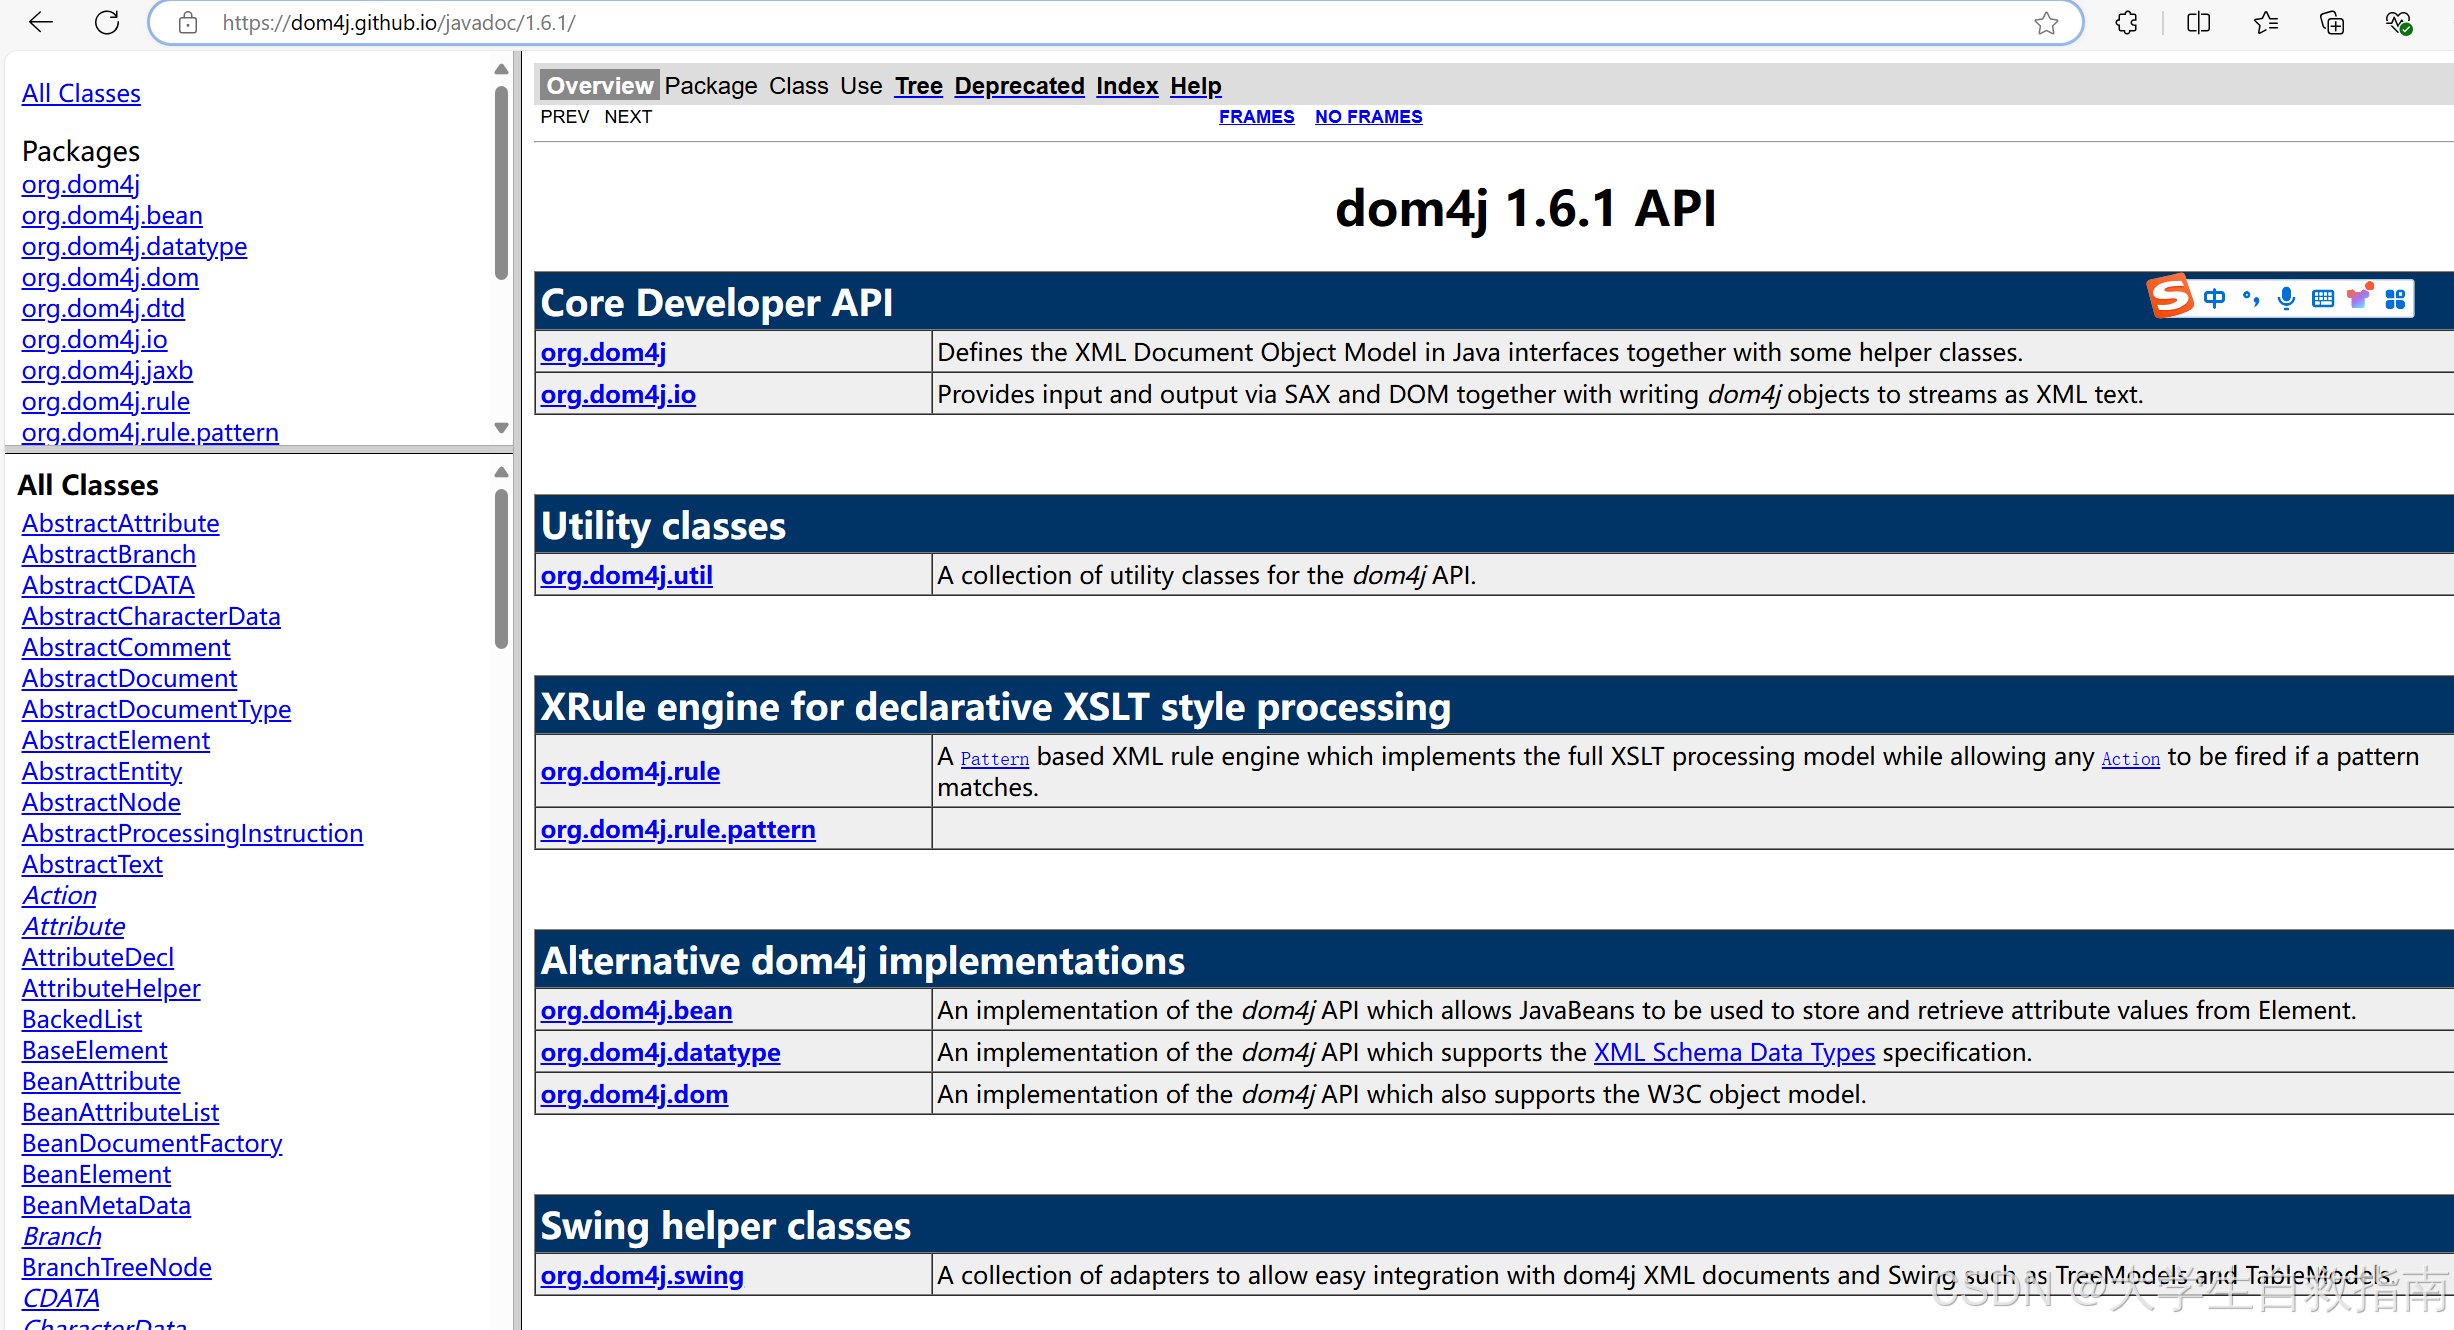Image resolution: width=2454 pixels, height=1330 pixels.
Task: Open Browser essentials heart icon
Action: coord(2399,22)
